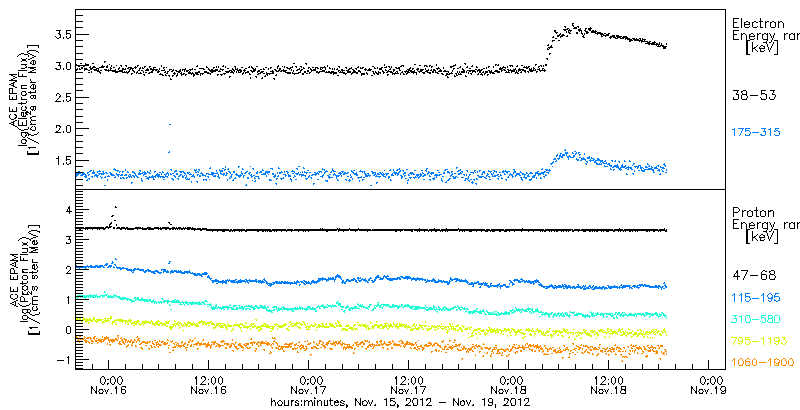Click the electron energy label 38-53
Viewport: 800px width, 410px height.
click(x=754, y=95)
